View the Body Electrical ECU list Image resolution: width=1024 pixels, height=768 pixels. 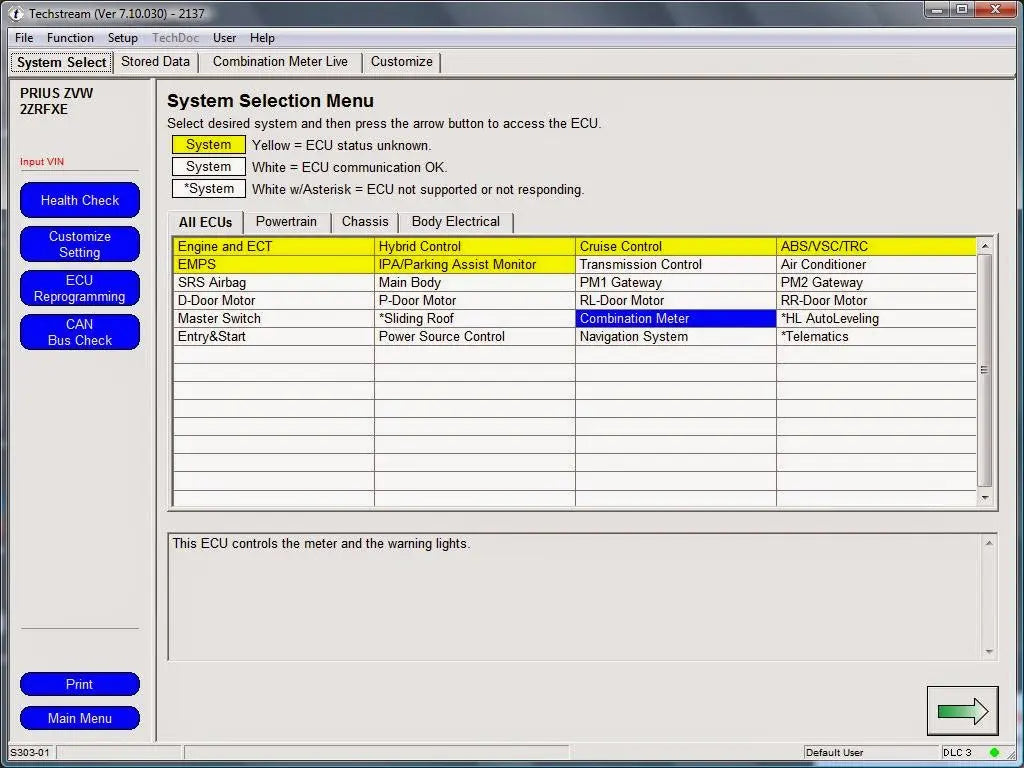[x=455, y=221]
